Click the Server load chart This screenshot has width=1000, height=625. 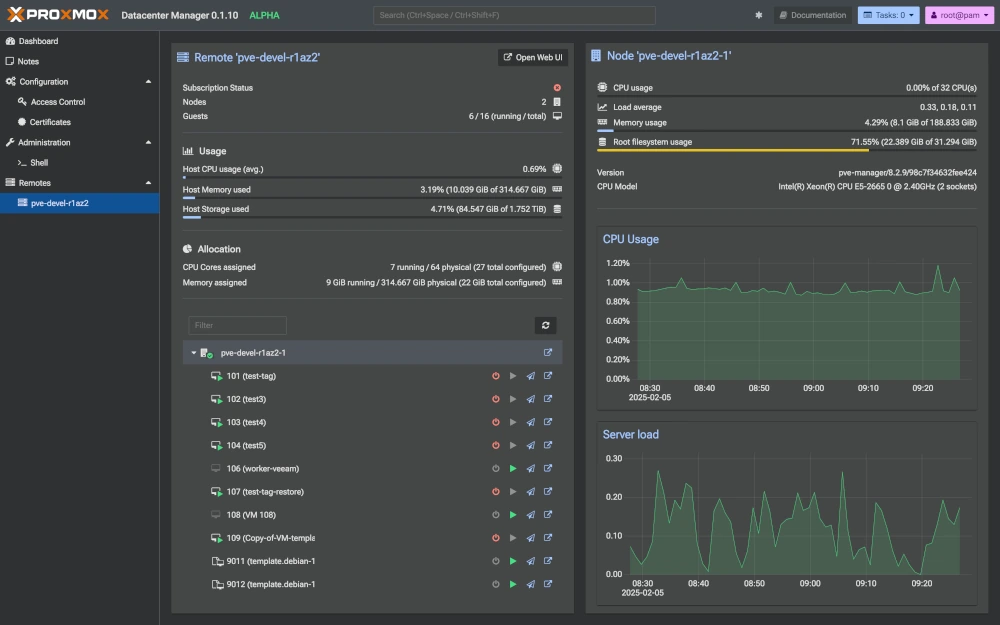click(786, 513)
